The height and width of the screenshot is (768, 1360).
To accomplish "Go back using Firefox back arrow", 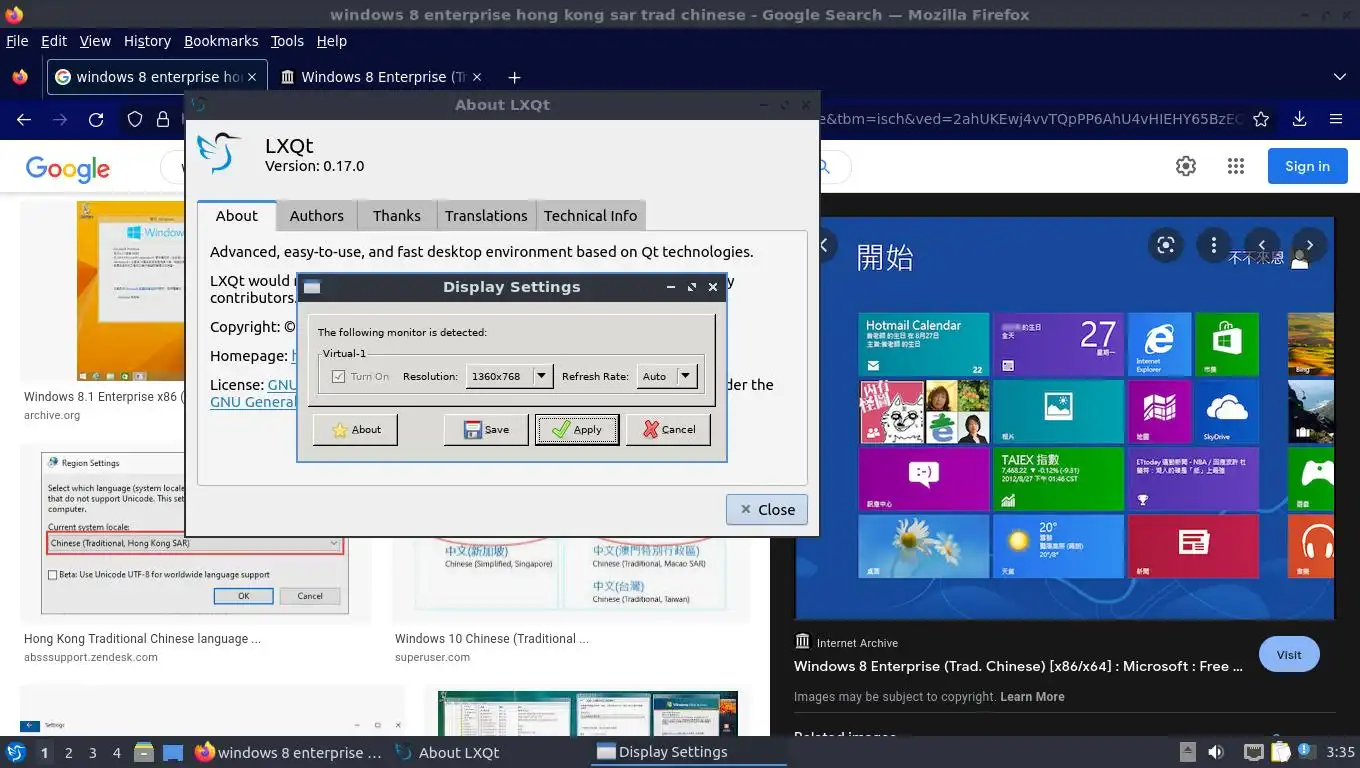I will pos(24,120).
